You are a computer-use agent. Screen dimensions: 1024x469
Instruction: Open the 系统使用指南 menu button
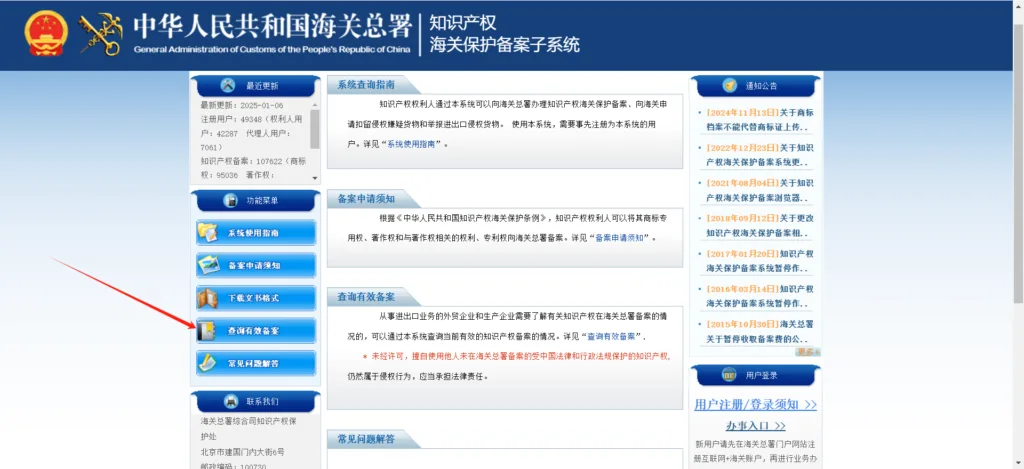coord(256,233)
